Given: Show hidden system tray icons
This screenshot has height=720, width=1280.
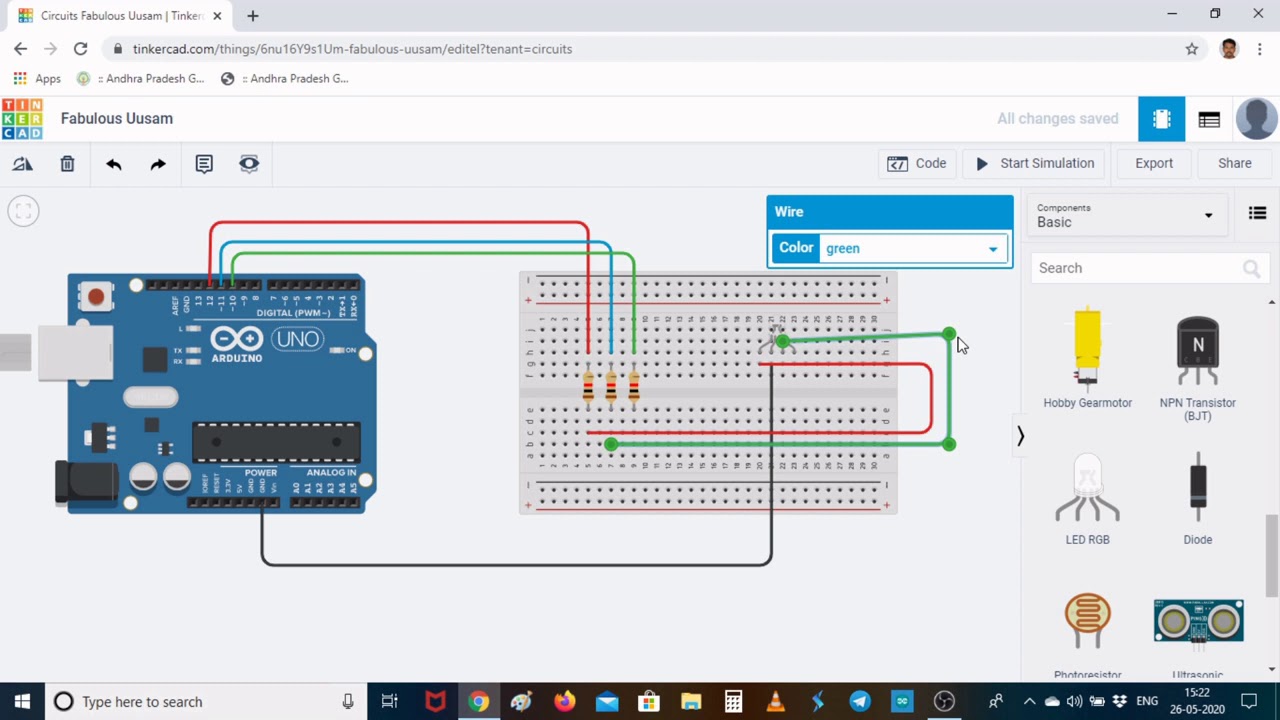Looking at the screenshot, I should [x=1029, y=701].
